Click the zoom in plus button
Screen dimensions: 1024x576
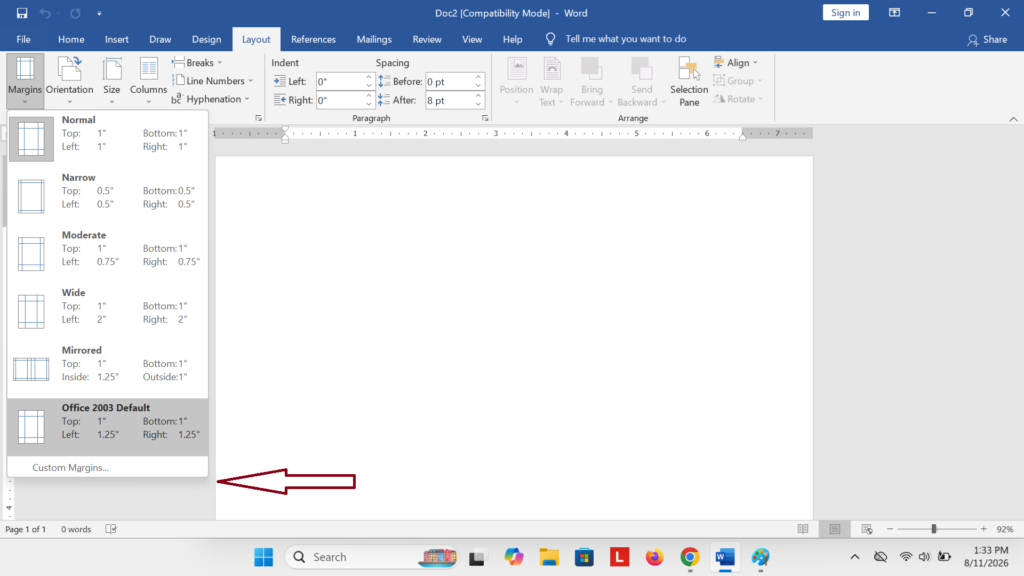tap(984, 529)
